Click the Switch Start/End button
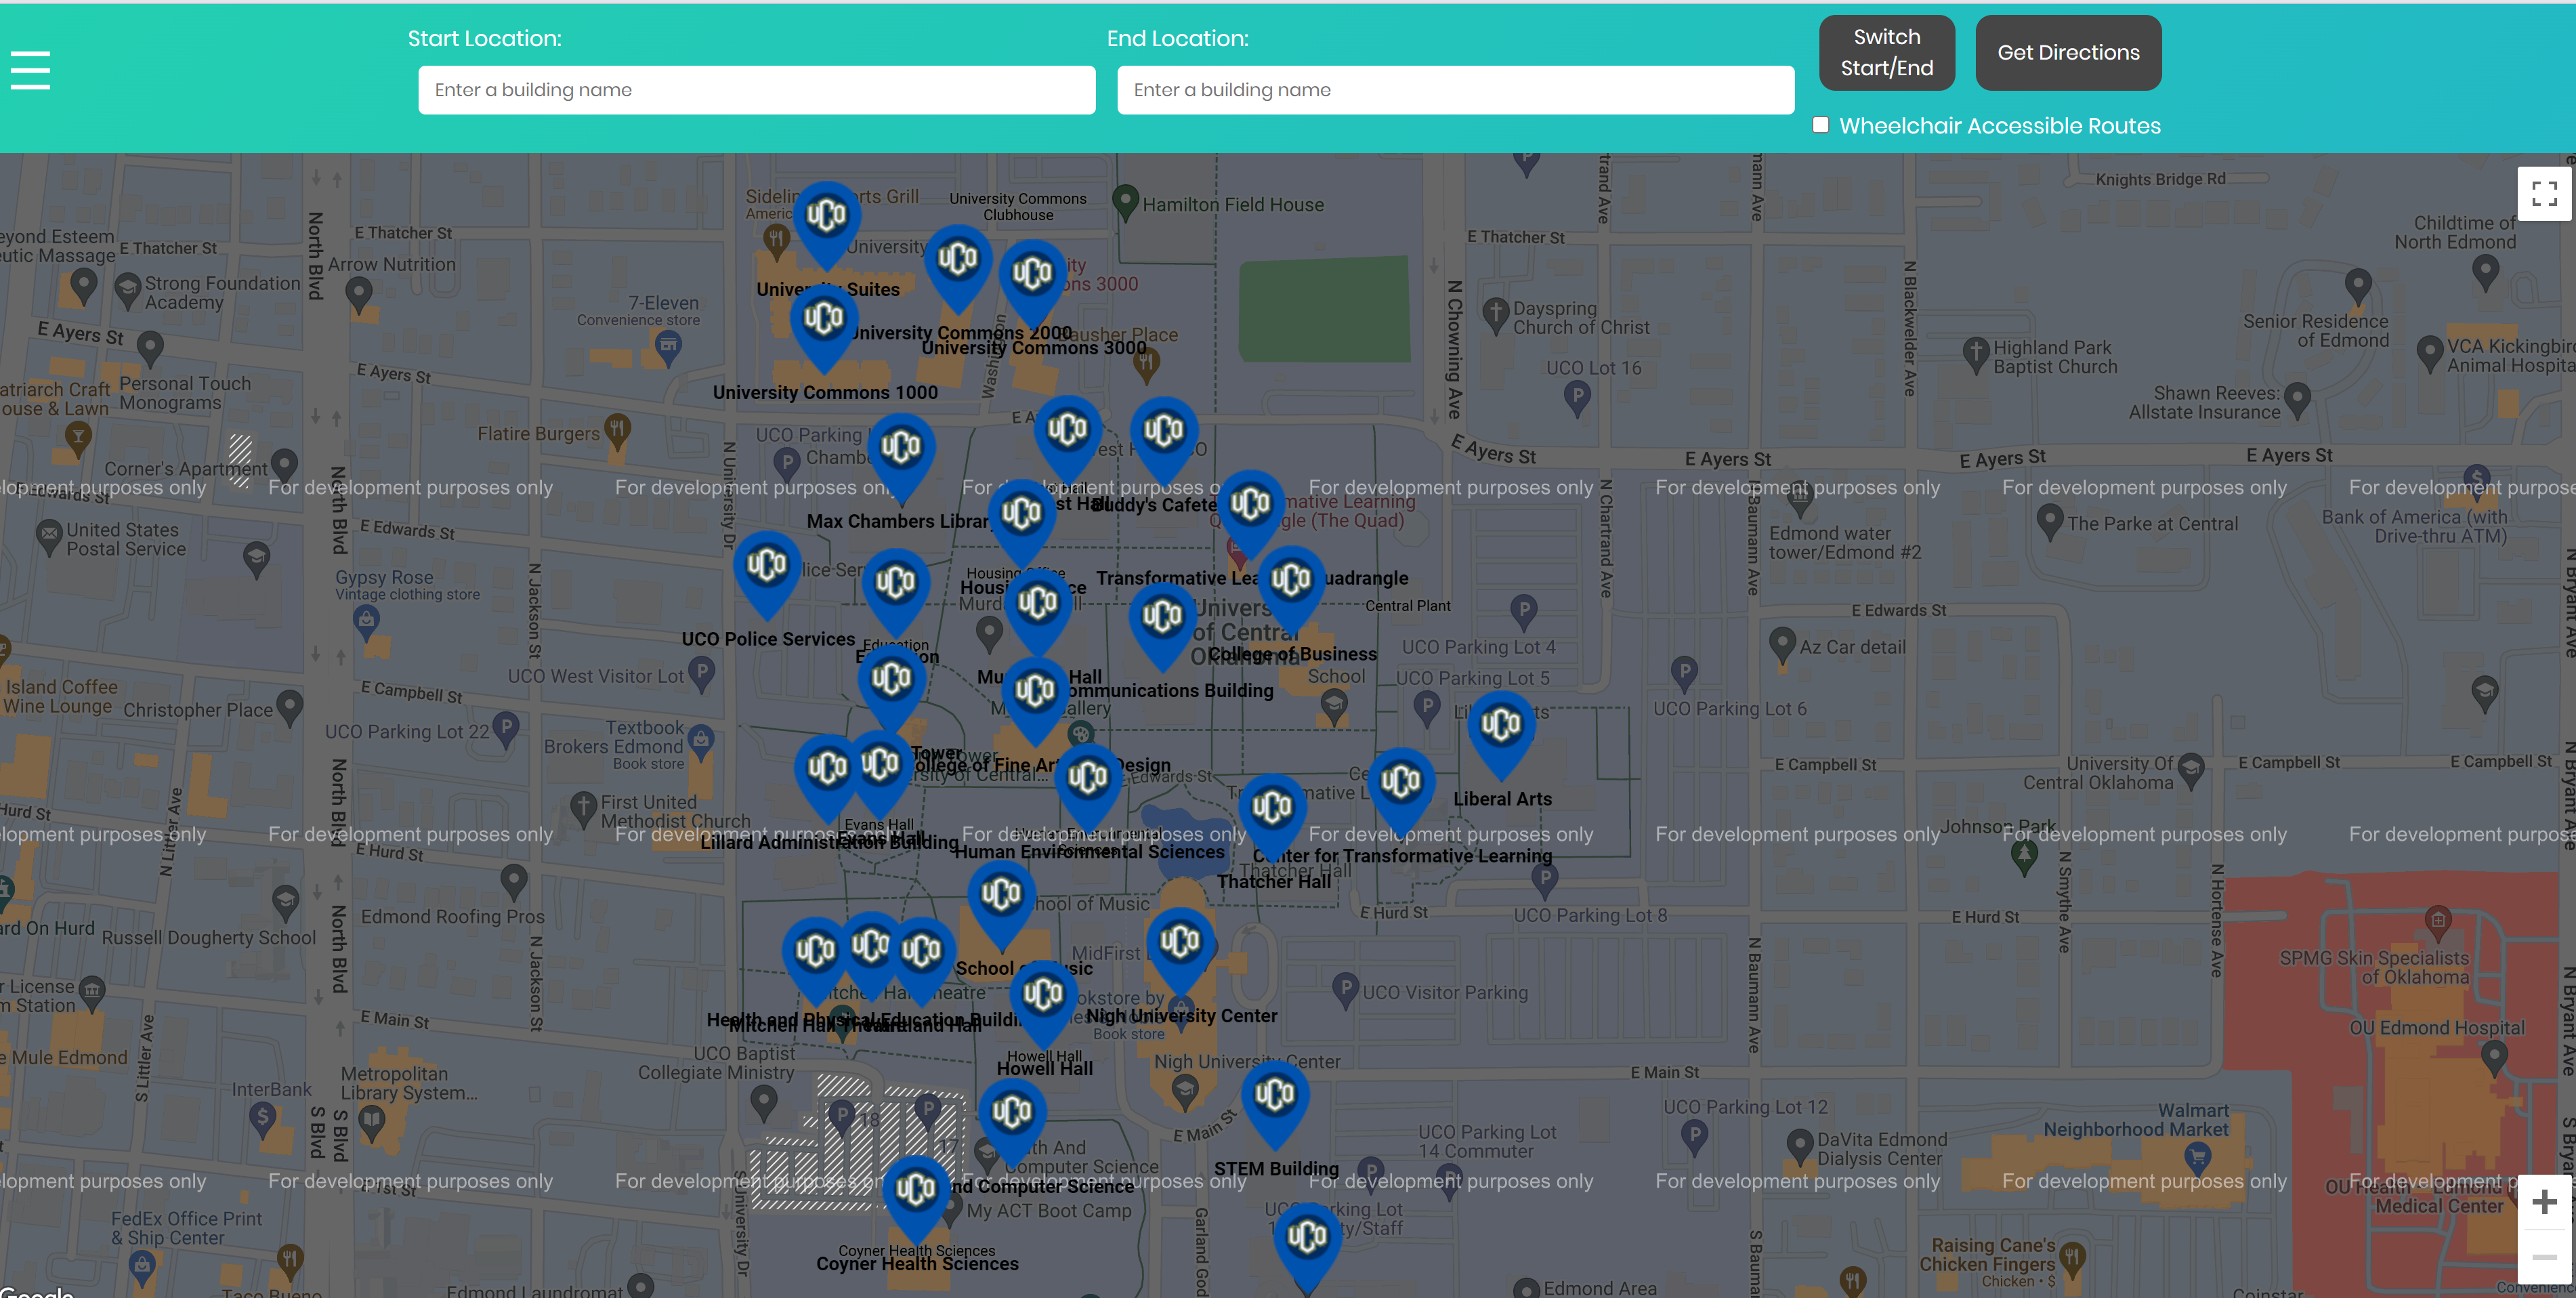The width and height of the screenshot is (2576, 1298). (x=1886, y=52)
